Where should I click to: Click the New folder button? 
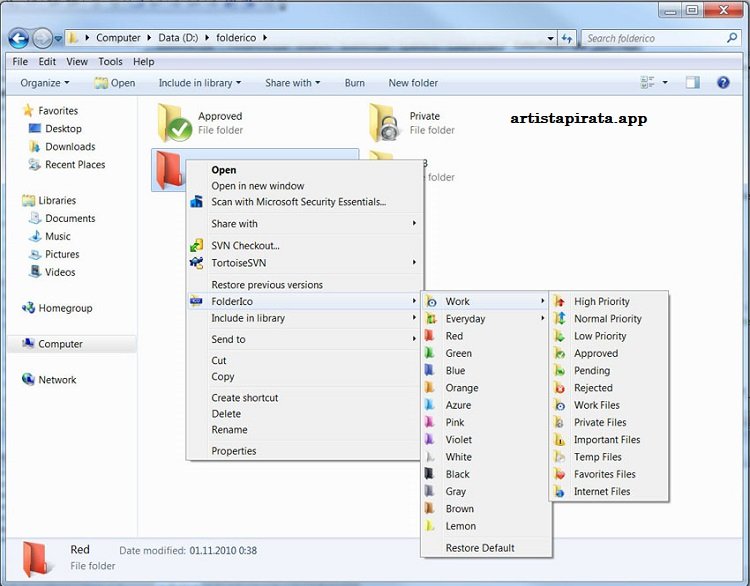pyautogui.click(x=413, y=83)
